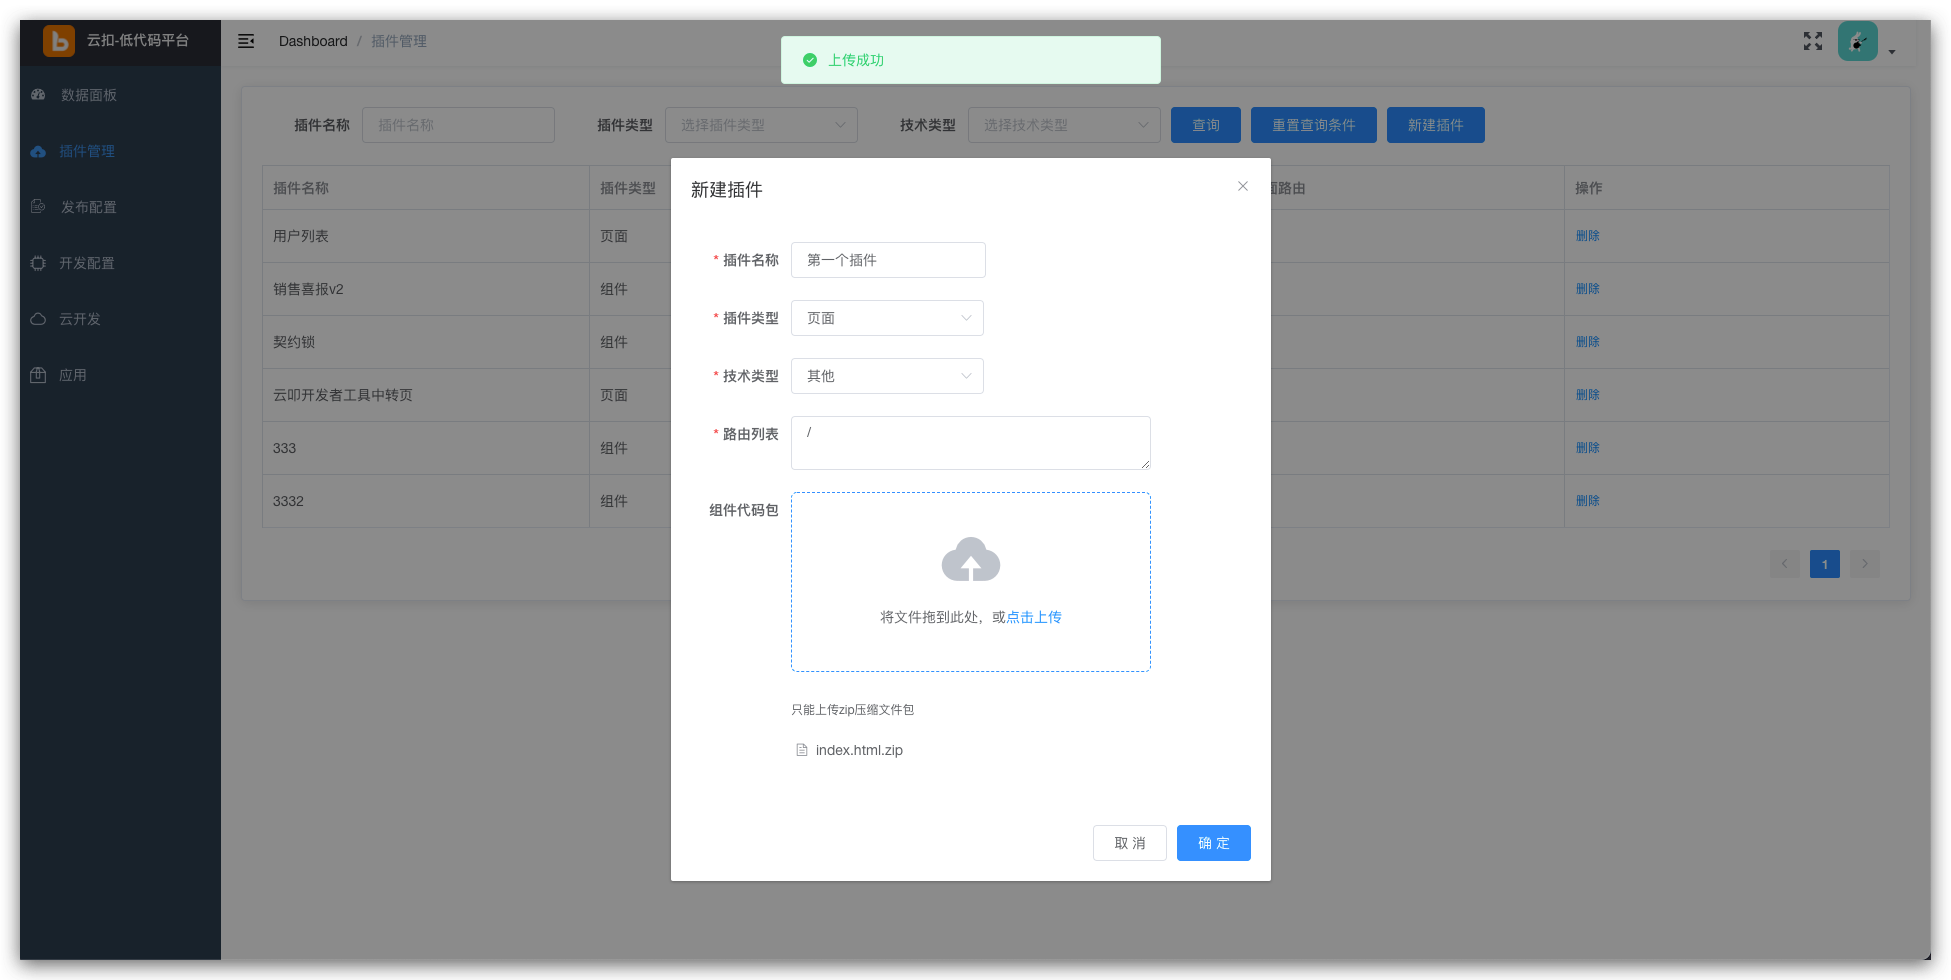Click the 云扣 platform logo icon
This screenshot has width=1951, height=980.
pos(59,41)
